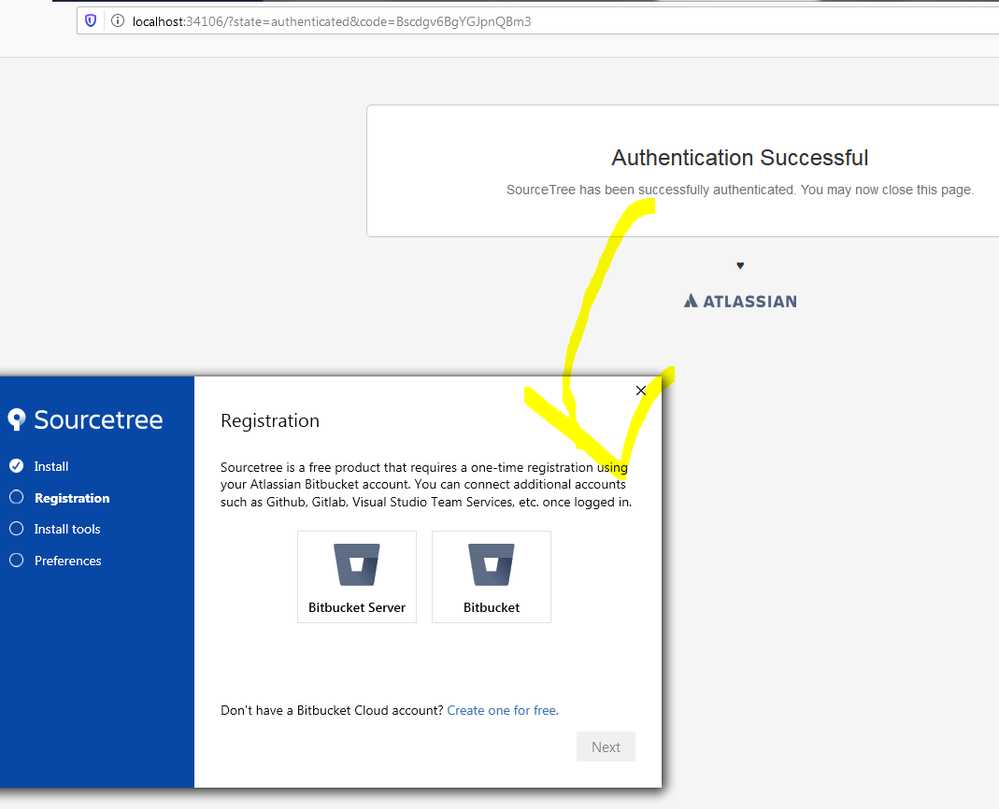Select the Bitbucket cloud option
Screen dimensions: 999x809
tap(491, 576)
